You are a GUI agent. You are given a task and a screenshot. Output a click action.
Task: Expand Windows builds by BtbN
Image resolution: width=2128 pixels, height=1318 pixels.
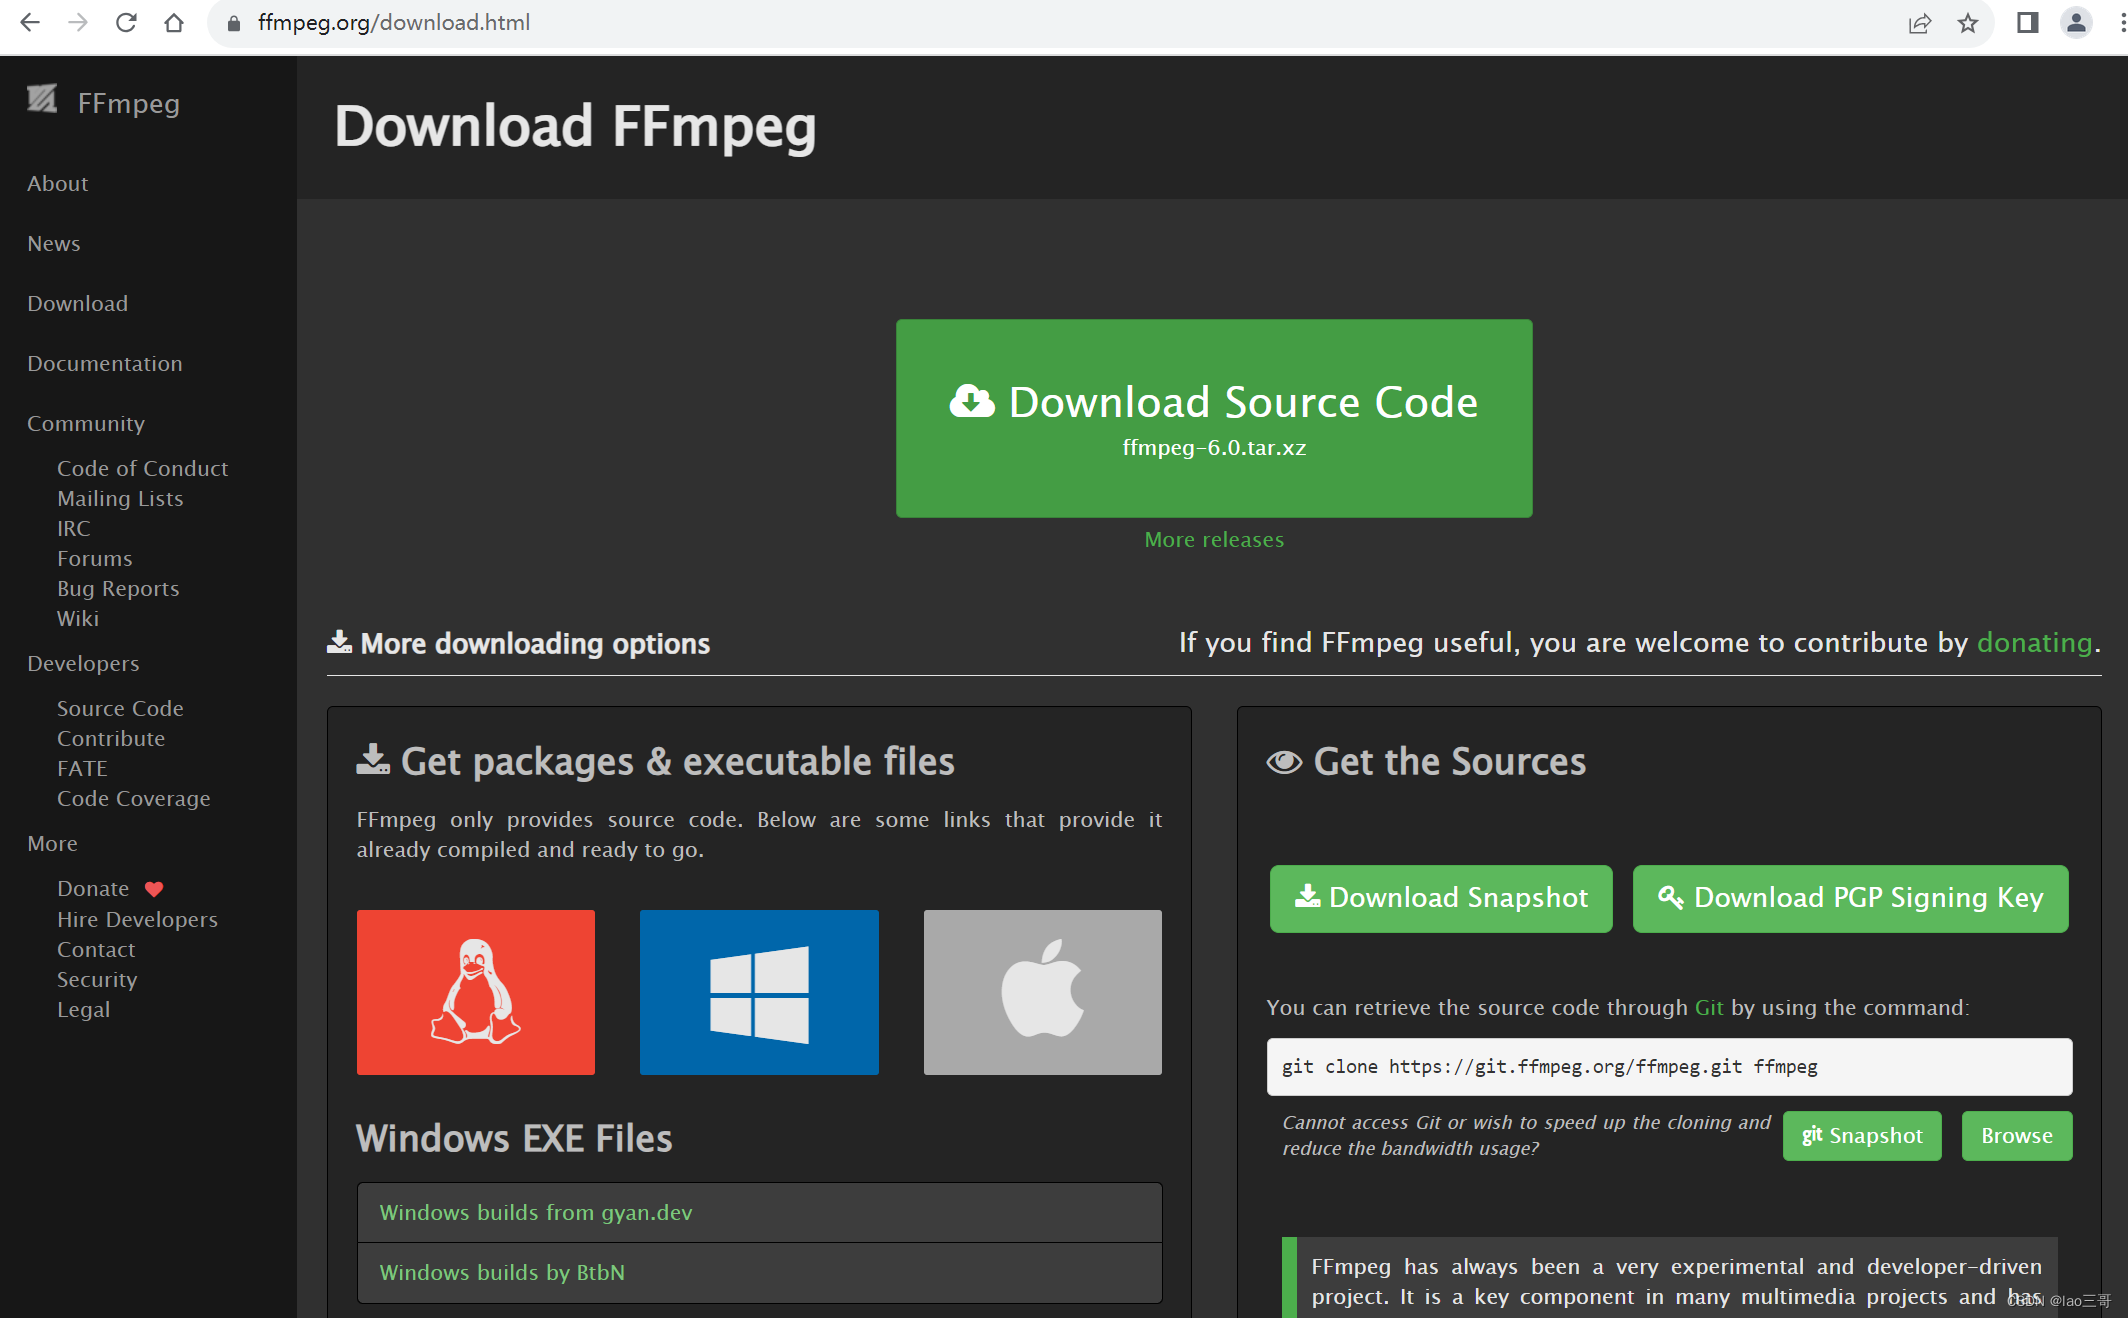(501, 1272)
